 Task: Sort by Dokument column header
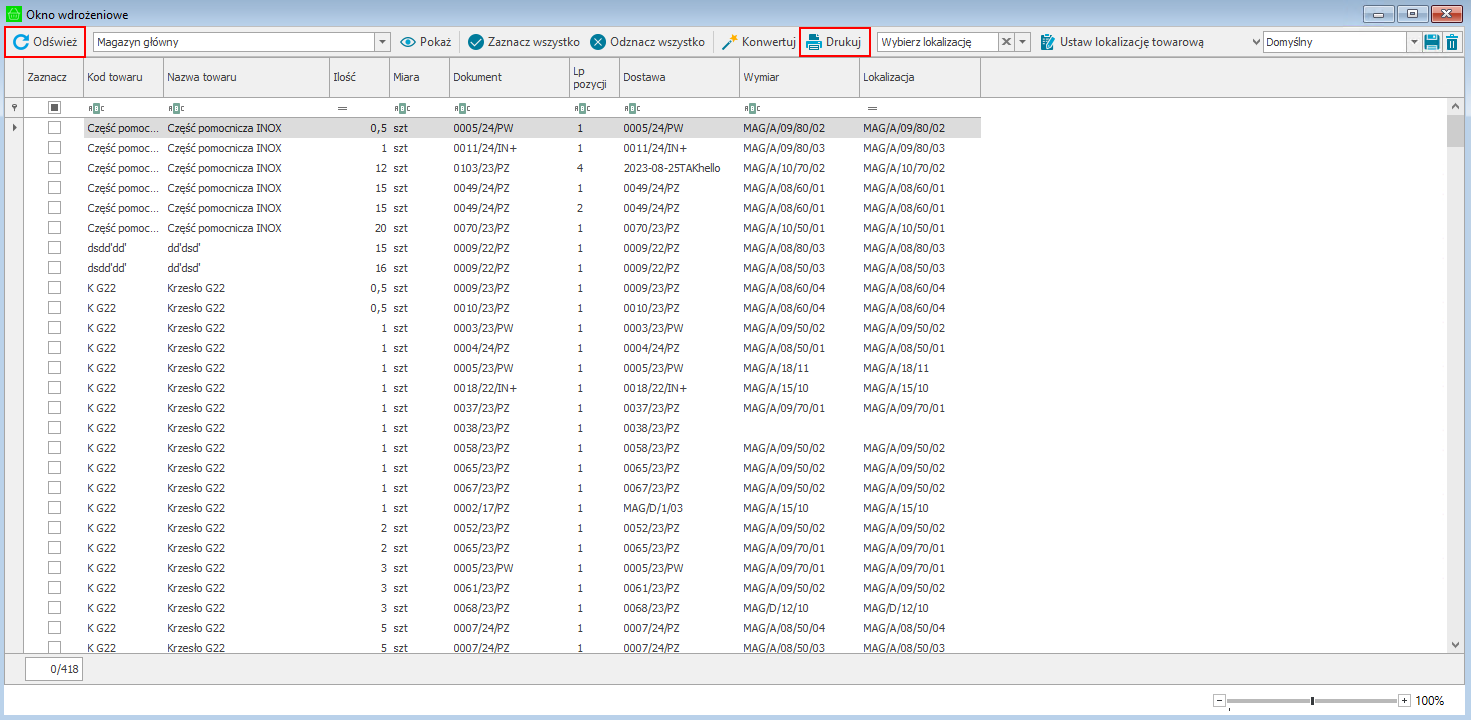tap(510, 77)
